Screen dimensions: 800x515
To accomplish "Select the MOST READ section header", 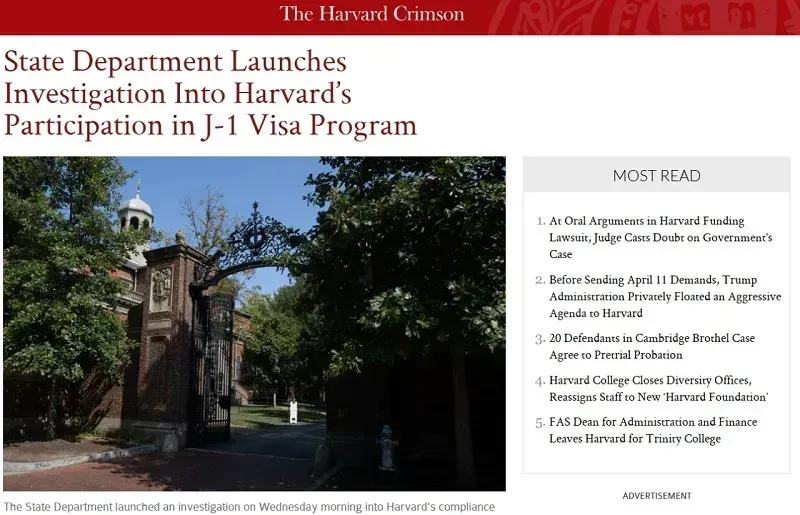I will click(656, 176).
